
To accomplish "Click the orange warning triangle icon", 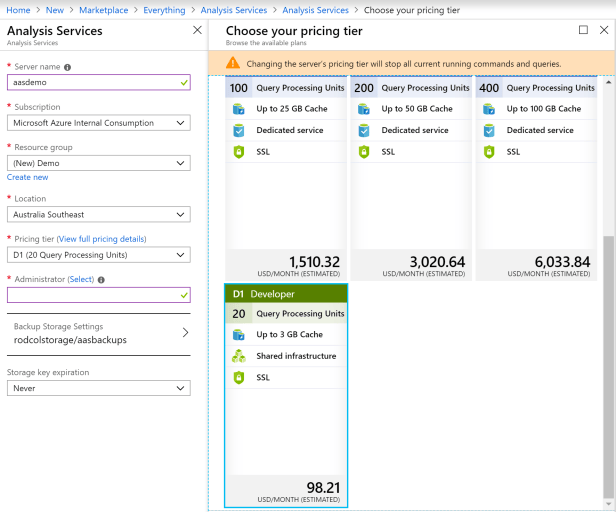I will [x=233, y=63].
